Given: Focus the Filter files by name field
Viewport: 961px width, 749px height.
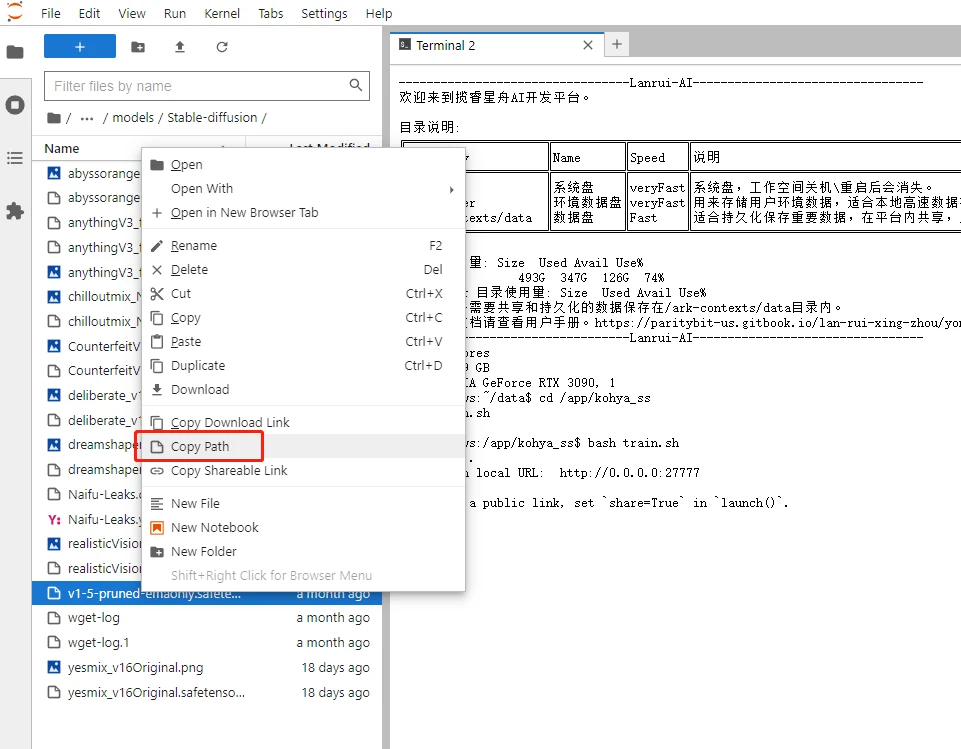Looking at the screenshot, I should [x=207, y=86].
